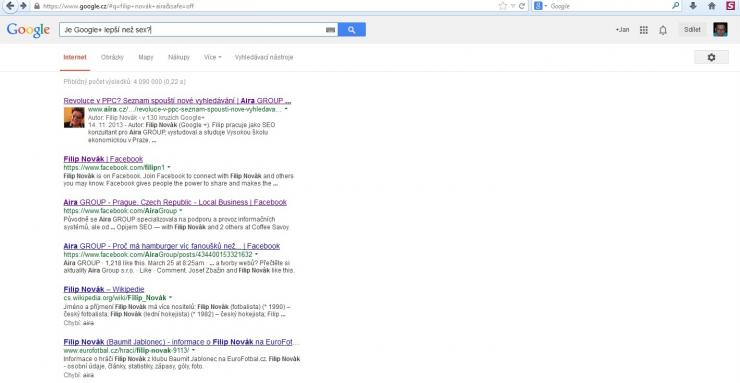Viewport: 740px width, 383px height.
Task: Open downloads arrow icon in toolbar
Action: [693, 6]
